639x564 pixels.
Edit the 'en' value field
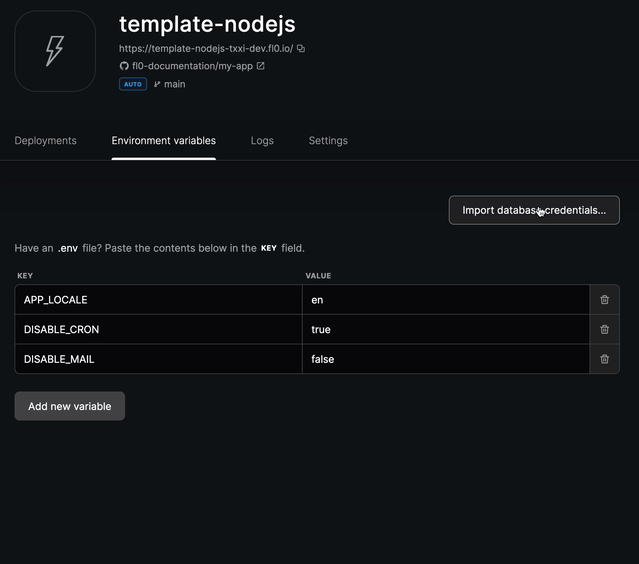(446, 300)
